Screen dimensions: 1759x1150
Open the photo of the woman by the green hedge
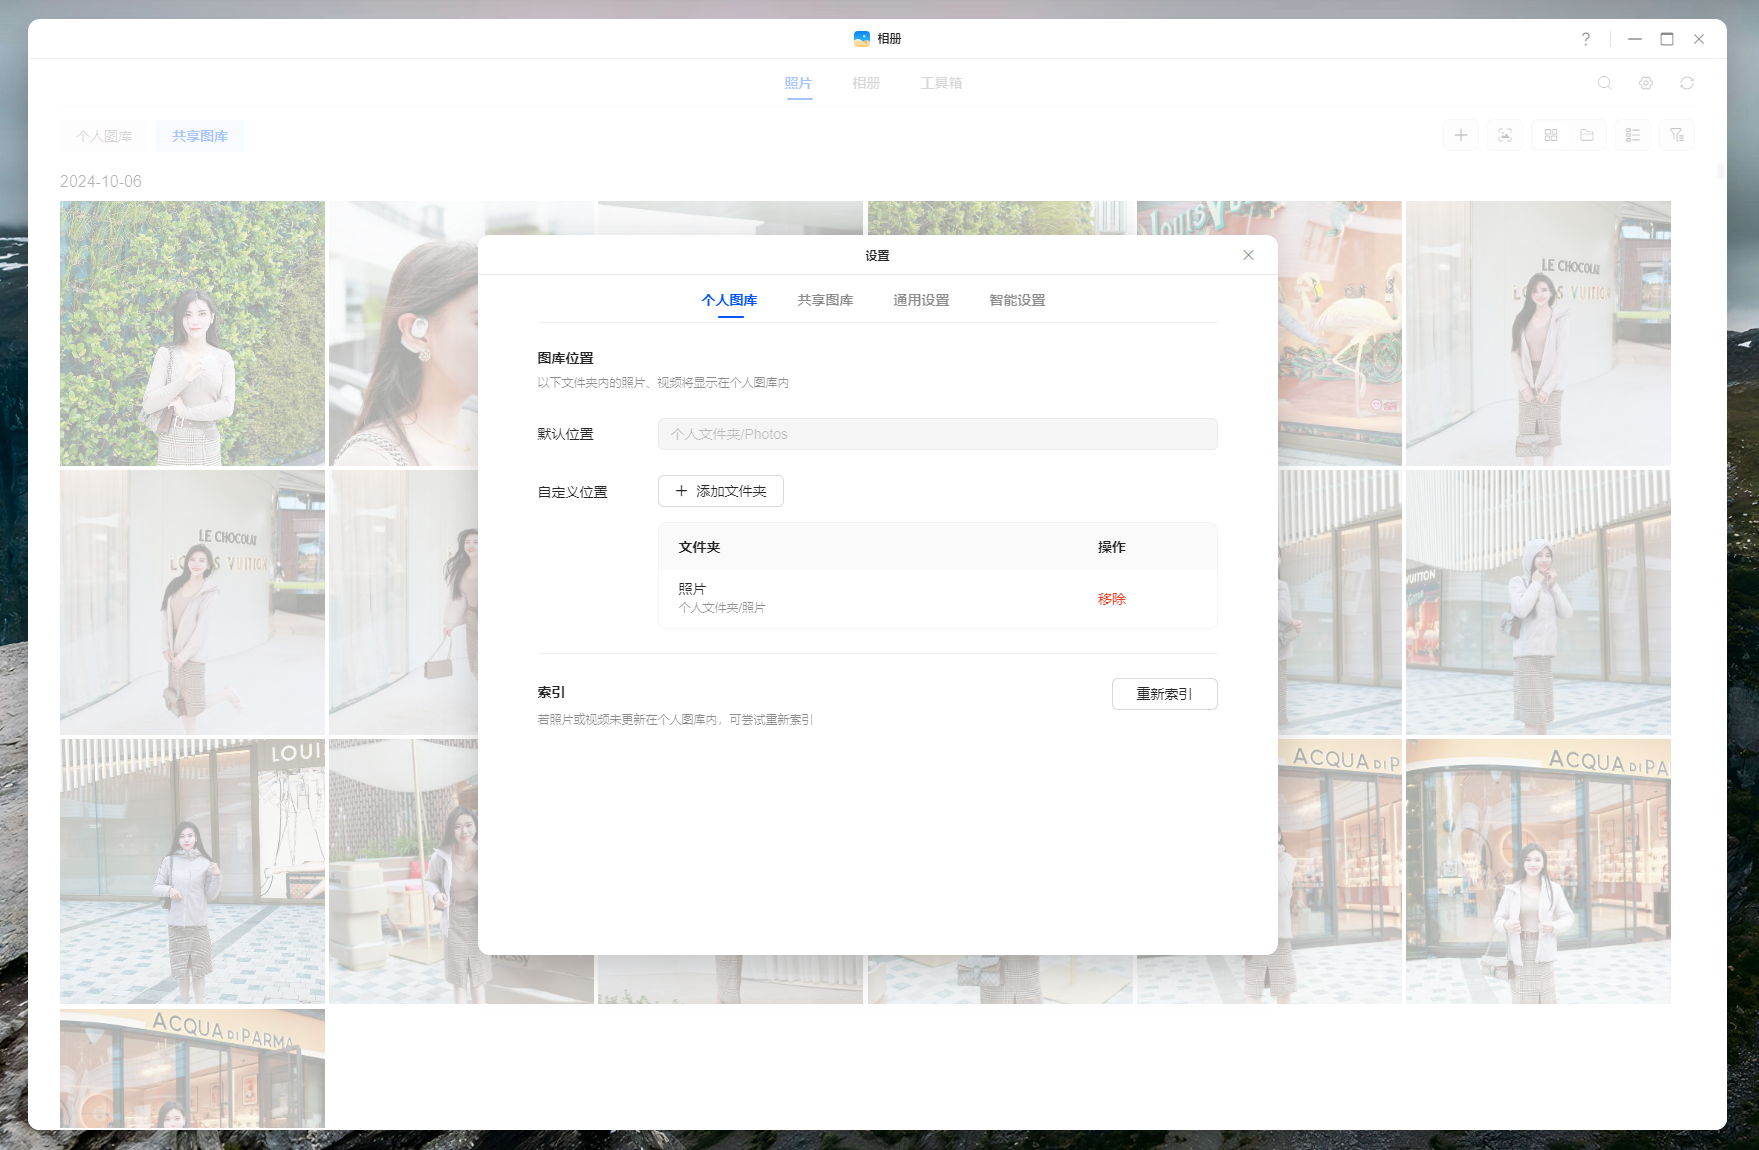[x=192, y=333]
